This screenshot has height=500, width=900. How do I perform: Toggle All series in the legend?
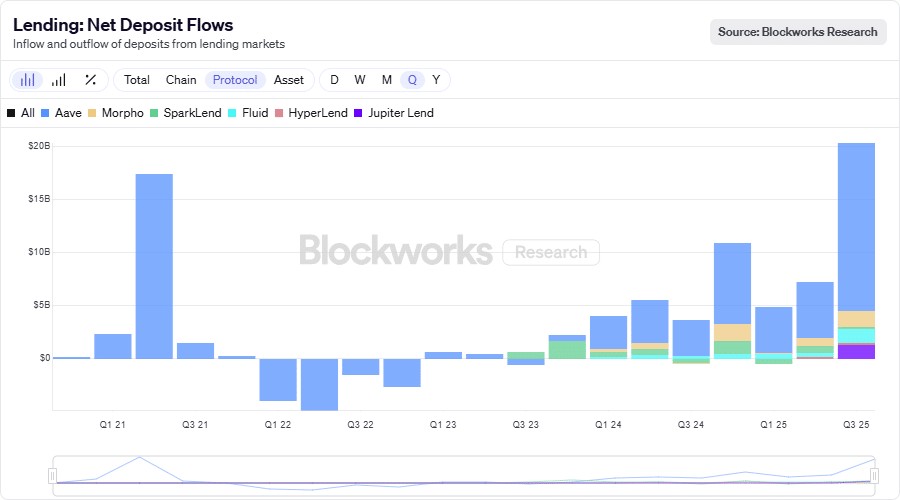[21, 113]
